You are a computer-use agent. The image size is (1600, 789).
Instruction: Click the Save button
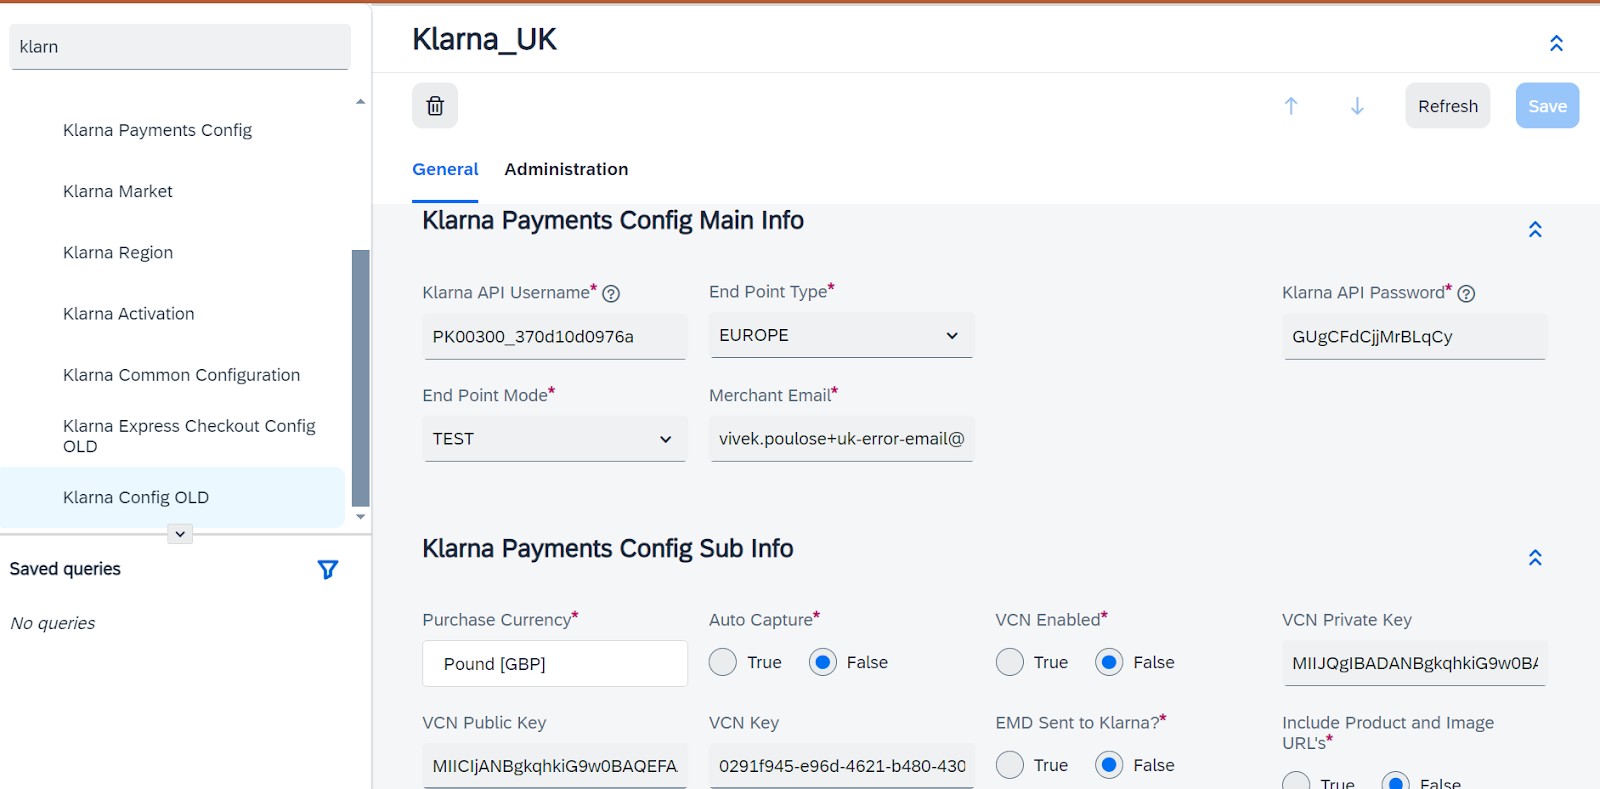coord(1547,106)
